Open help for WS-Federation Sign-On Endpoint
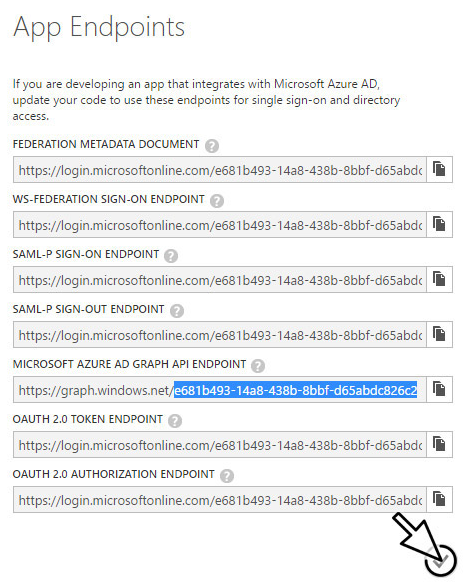The height and width of the screenshot is (584, 463). pos(217,200)
